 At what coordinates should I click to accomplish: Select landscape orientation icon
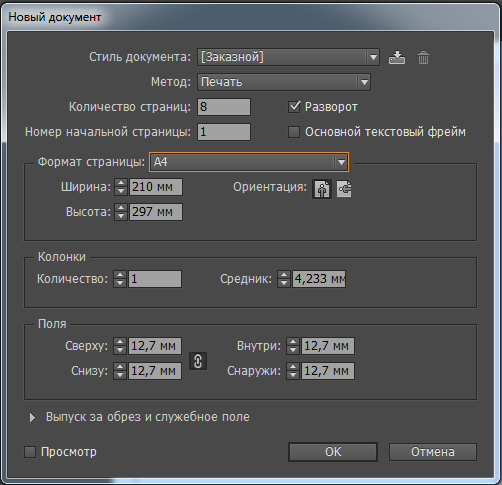(x=344, y=189)
